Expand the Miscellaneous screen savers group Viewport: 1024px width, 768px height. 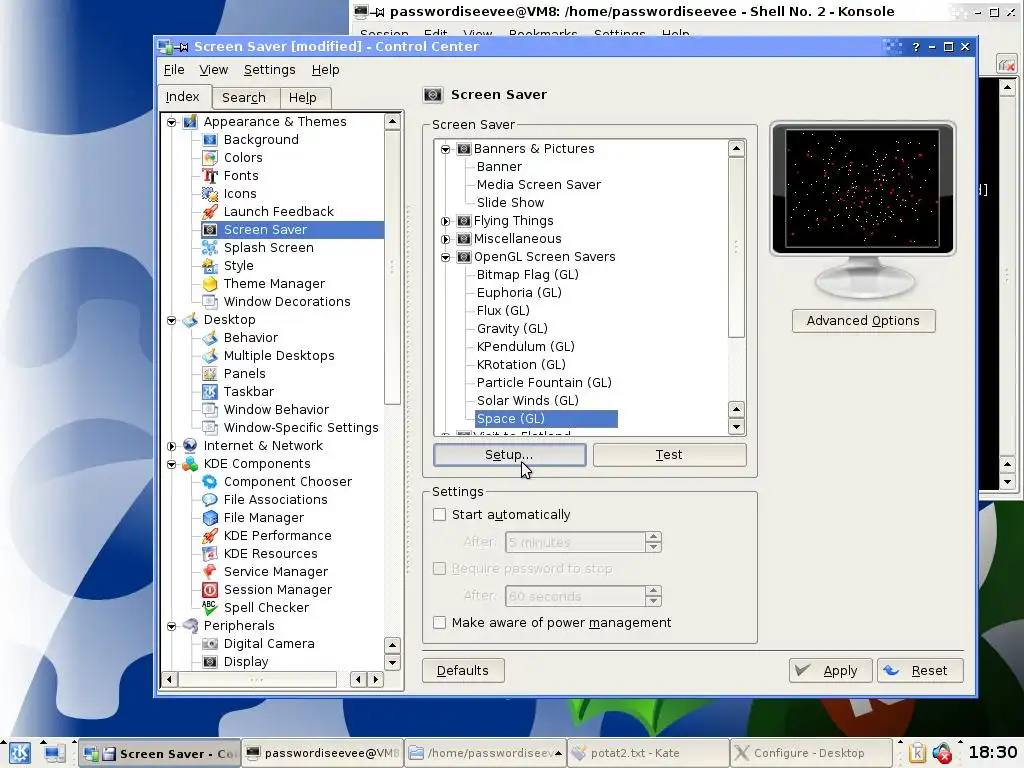click(x=445, y=239)
